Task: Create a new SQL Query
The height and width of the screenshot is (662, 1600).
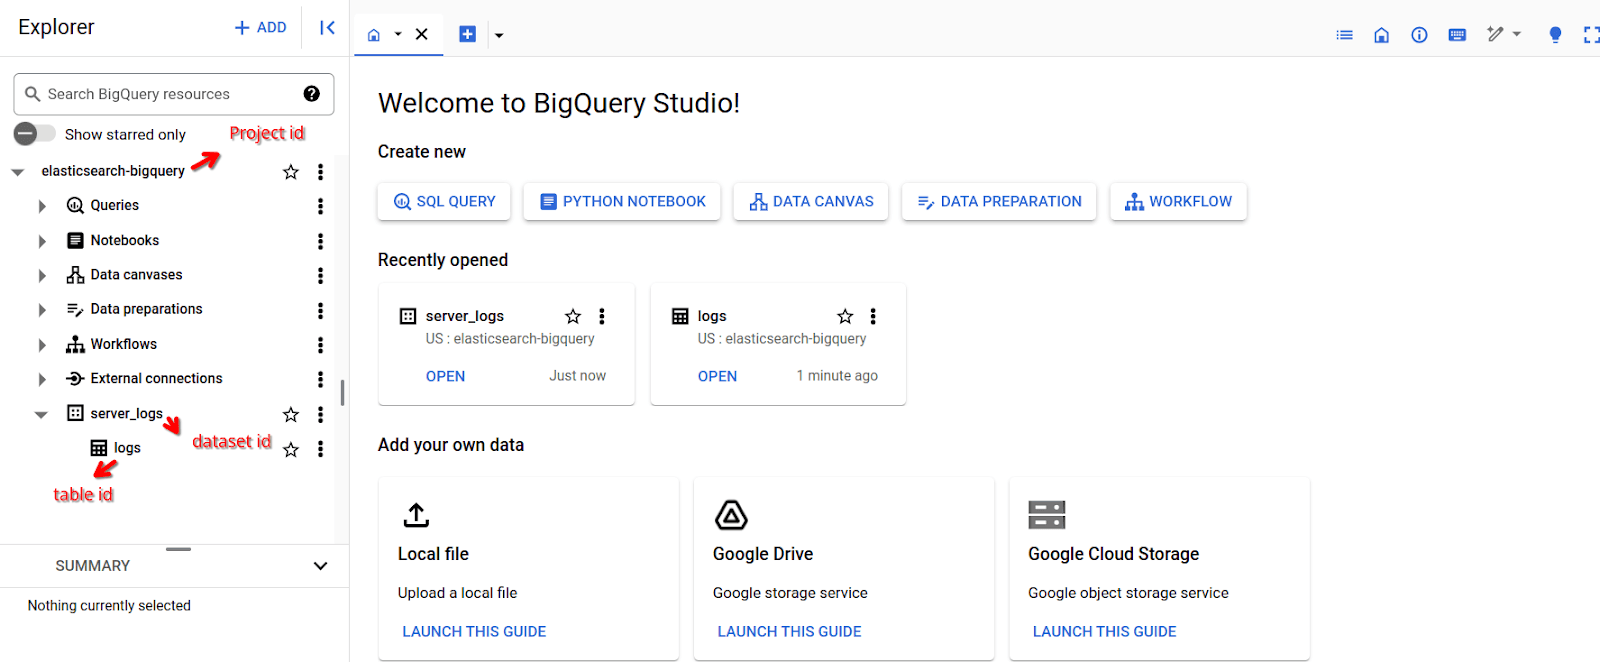Action: [x=444, y=201]
